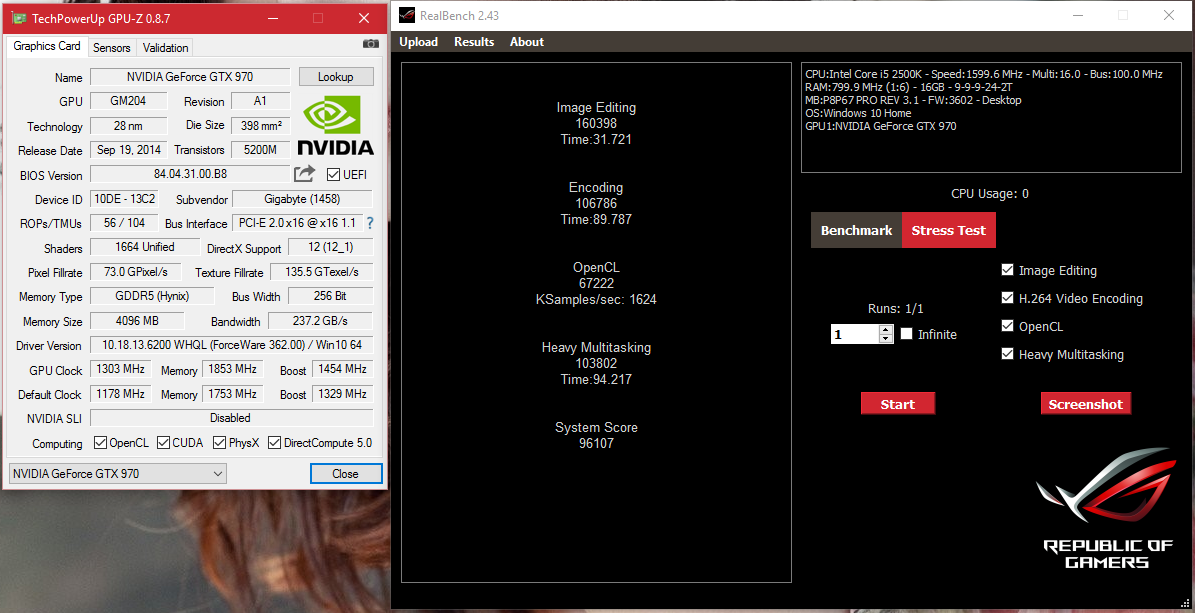Toggle the DirectCompute 5.0 checkbox

click(x=274, y=442)
